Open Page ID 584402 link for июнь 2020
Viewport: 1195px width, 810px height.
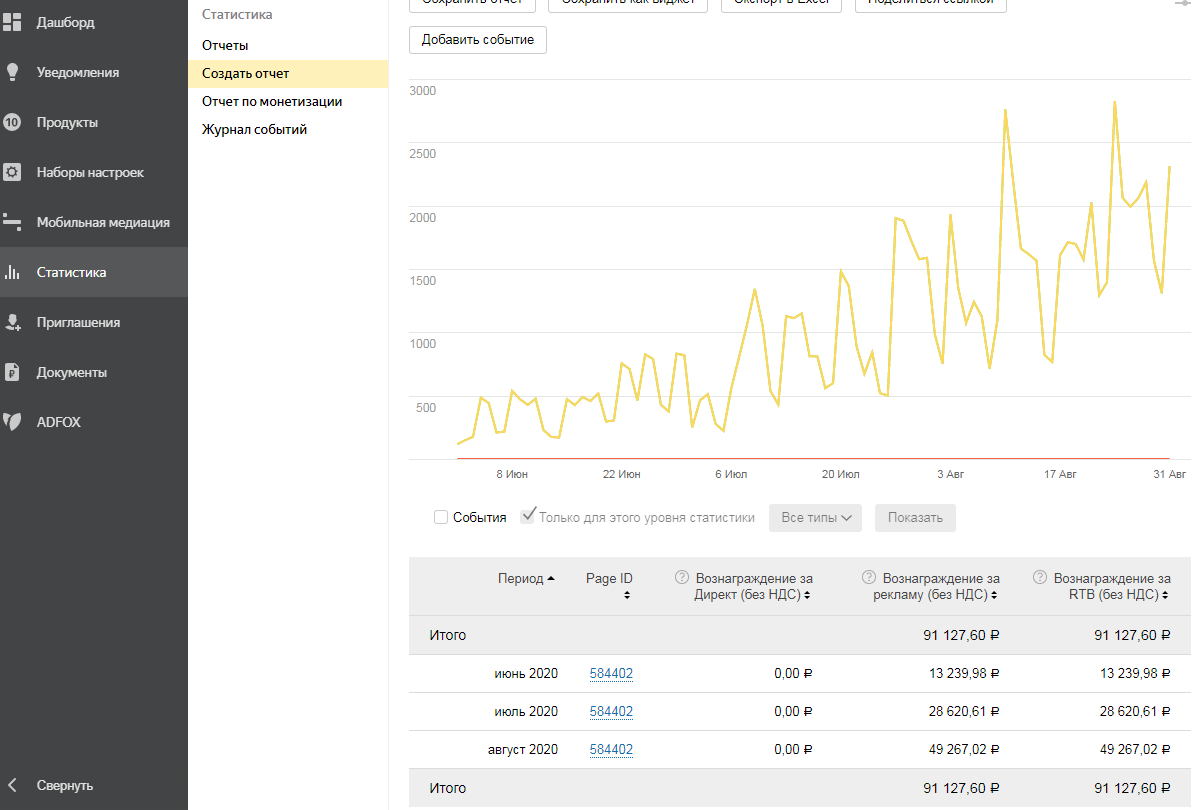(611, 674)
